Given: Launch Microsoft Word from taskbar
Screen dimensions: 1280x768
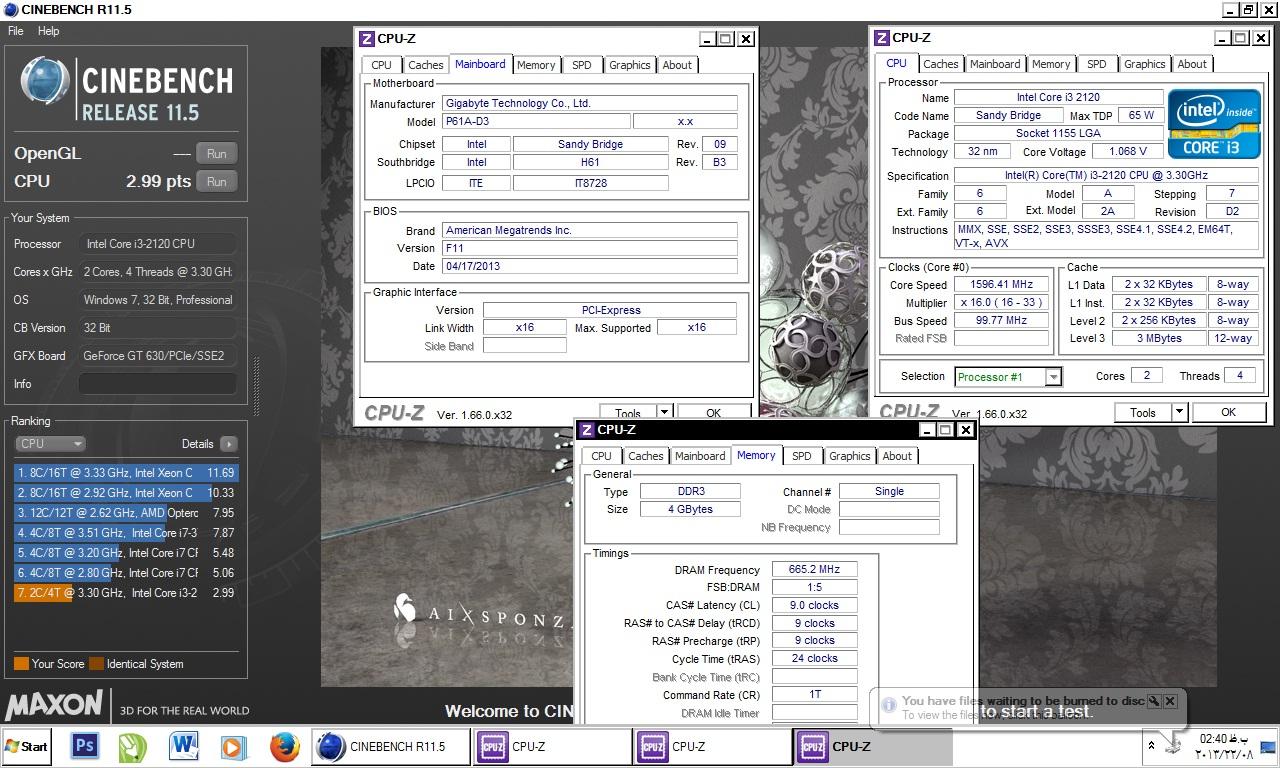Looking at the screenshot, I should point(184,746).
